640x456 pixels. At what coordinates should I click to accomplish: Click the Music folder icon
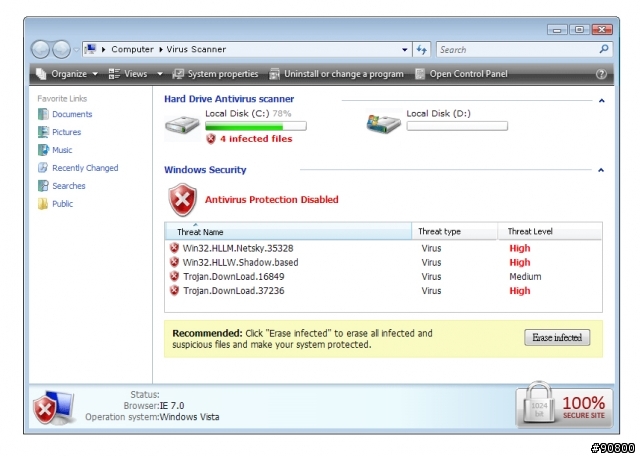coord(43,150)
